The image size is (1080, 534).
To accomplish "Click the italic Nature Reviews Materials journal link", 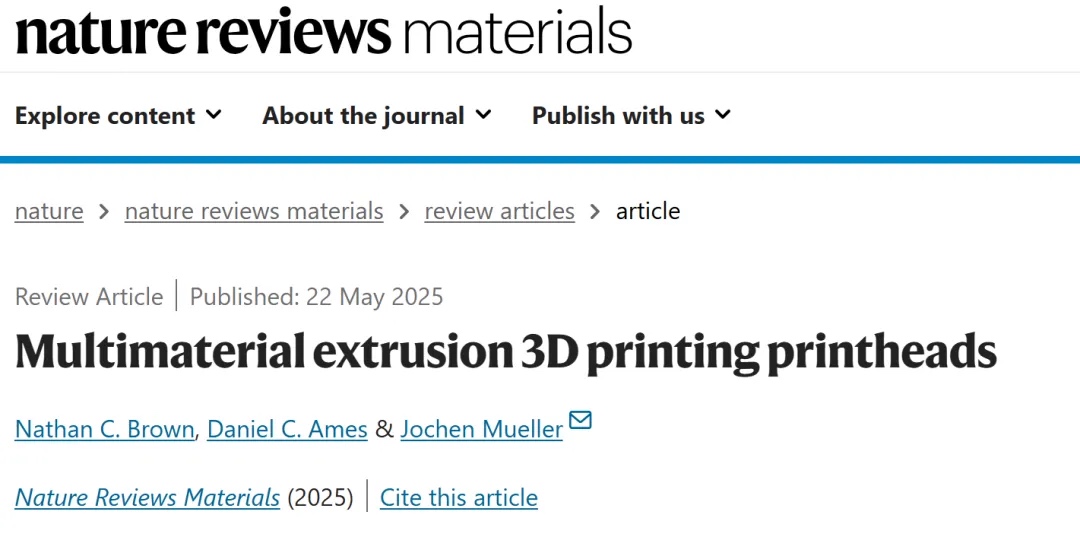I will [147, 497].
